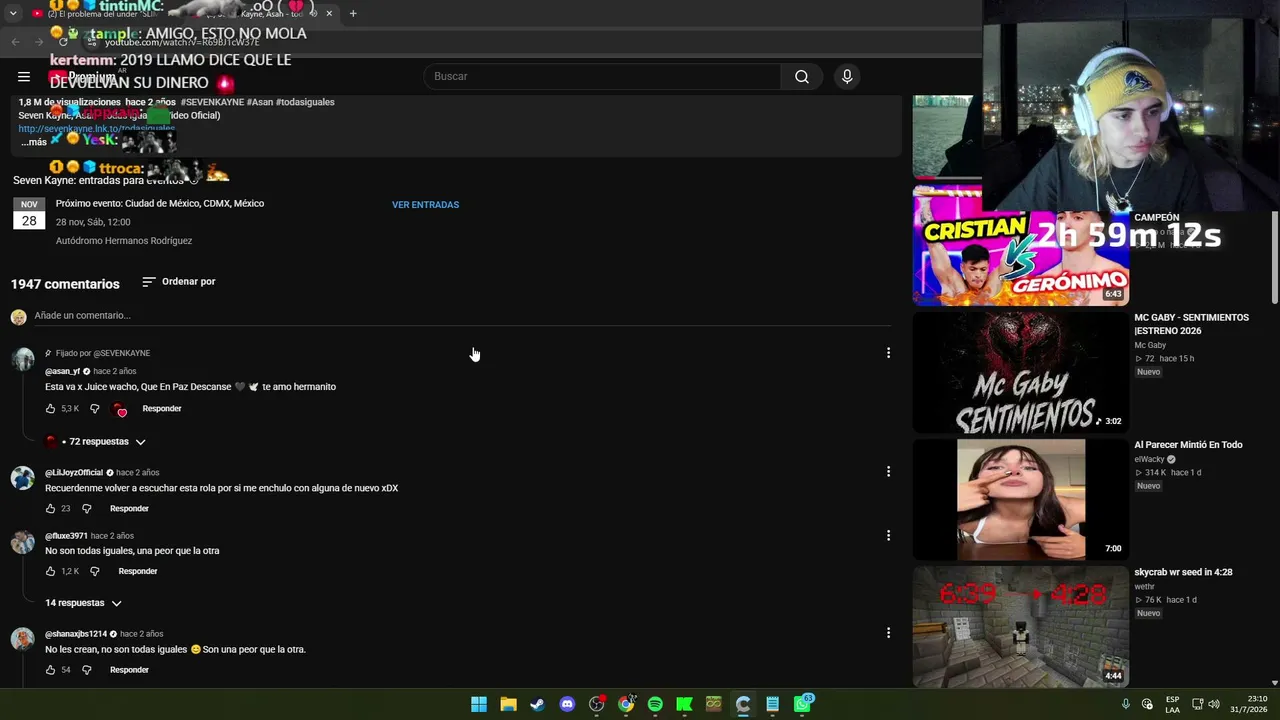The width and height of the screenshot is (1280, 720).
Task: Click the system tray microphone icon
Action: [1125, 704]
